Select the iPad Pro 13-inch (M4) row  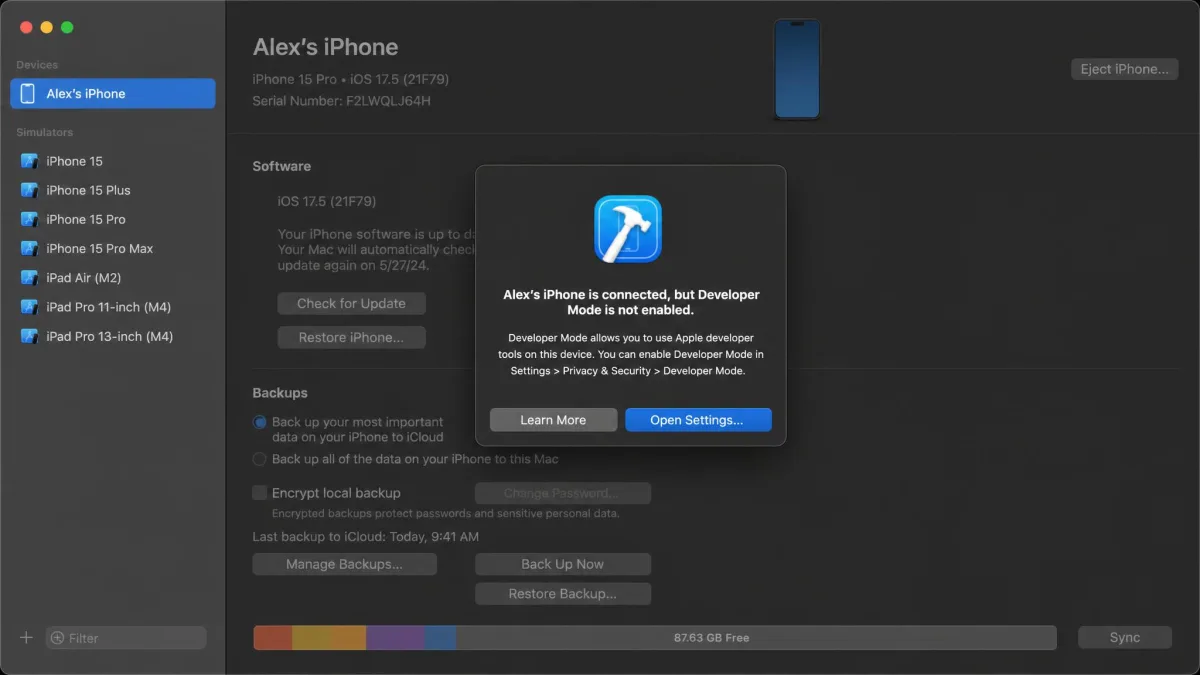pos(113,336)
